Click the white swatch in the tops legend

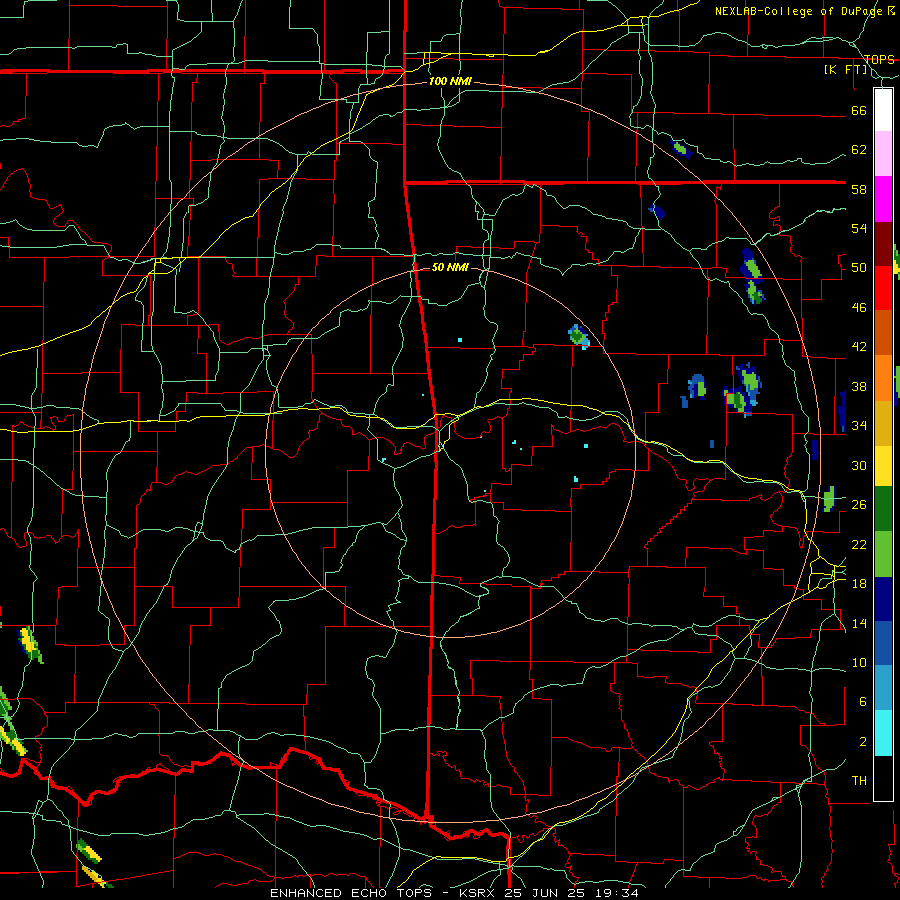(x=883, y=110)
